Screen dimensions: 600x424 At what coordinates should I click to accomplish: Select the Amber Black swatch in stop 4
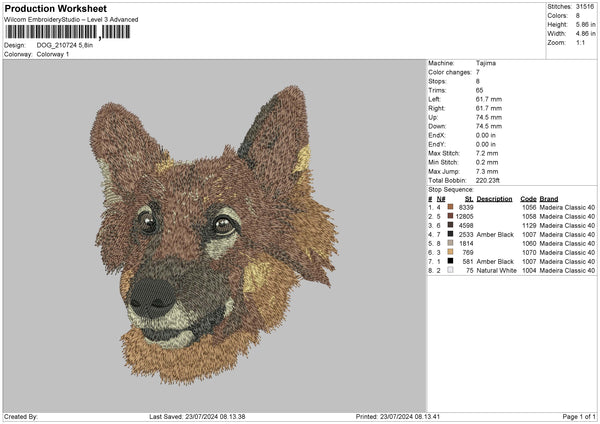point(451,234)
